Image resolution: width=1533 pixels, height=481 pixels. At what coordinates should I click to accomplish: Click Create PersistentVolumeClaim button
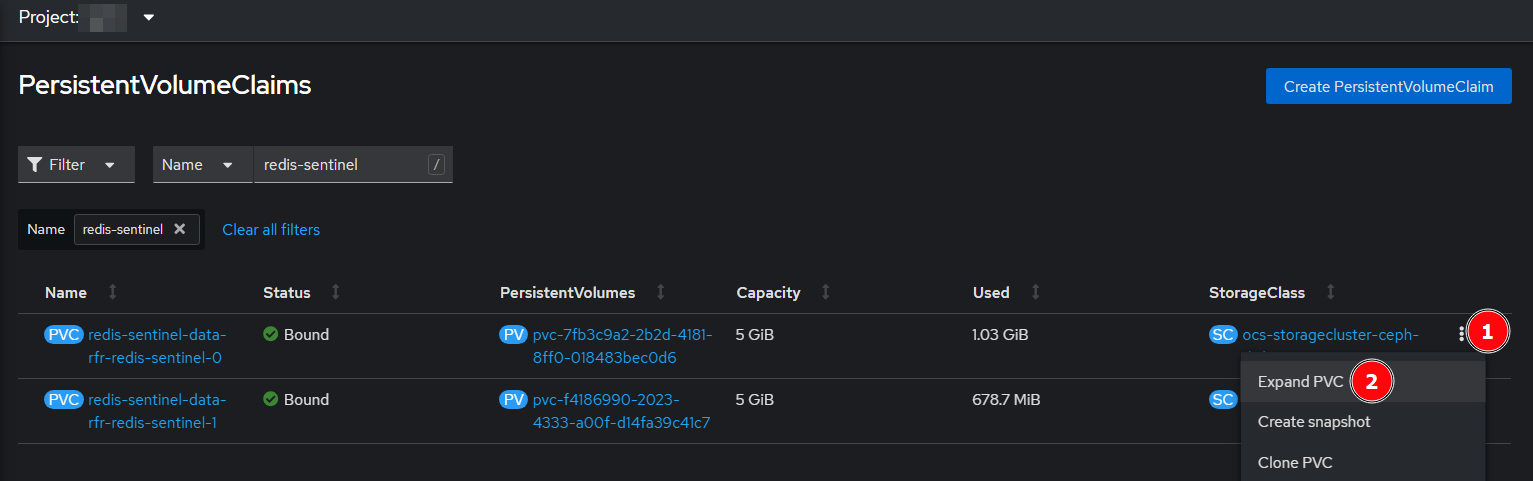click(1388, 86)
